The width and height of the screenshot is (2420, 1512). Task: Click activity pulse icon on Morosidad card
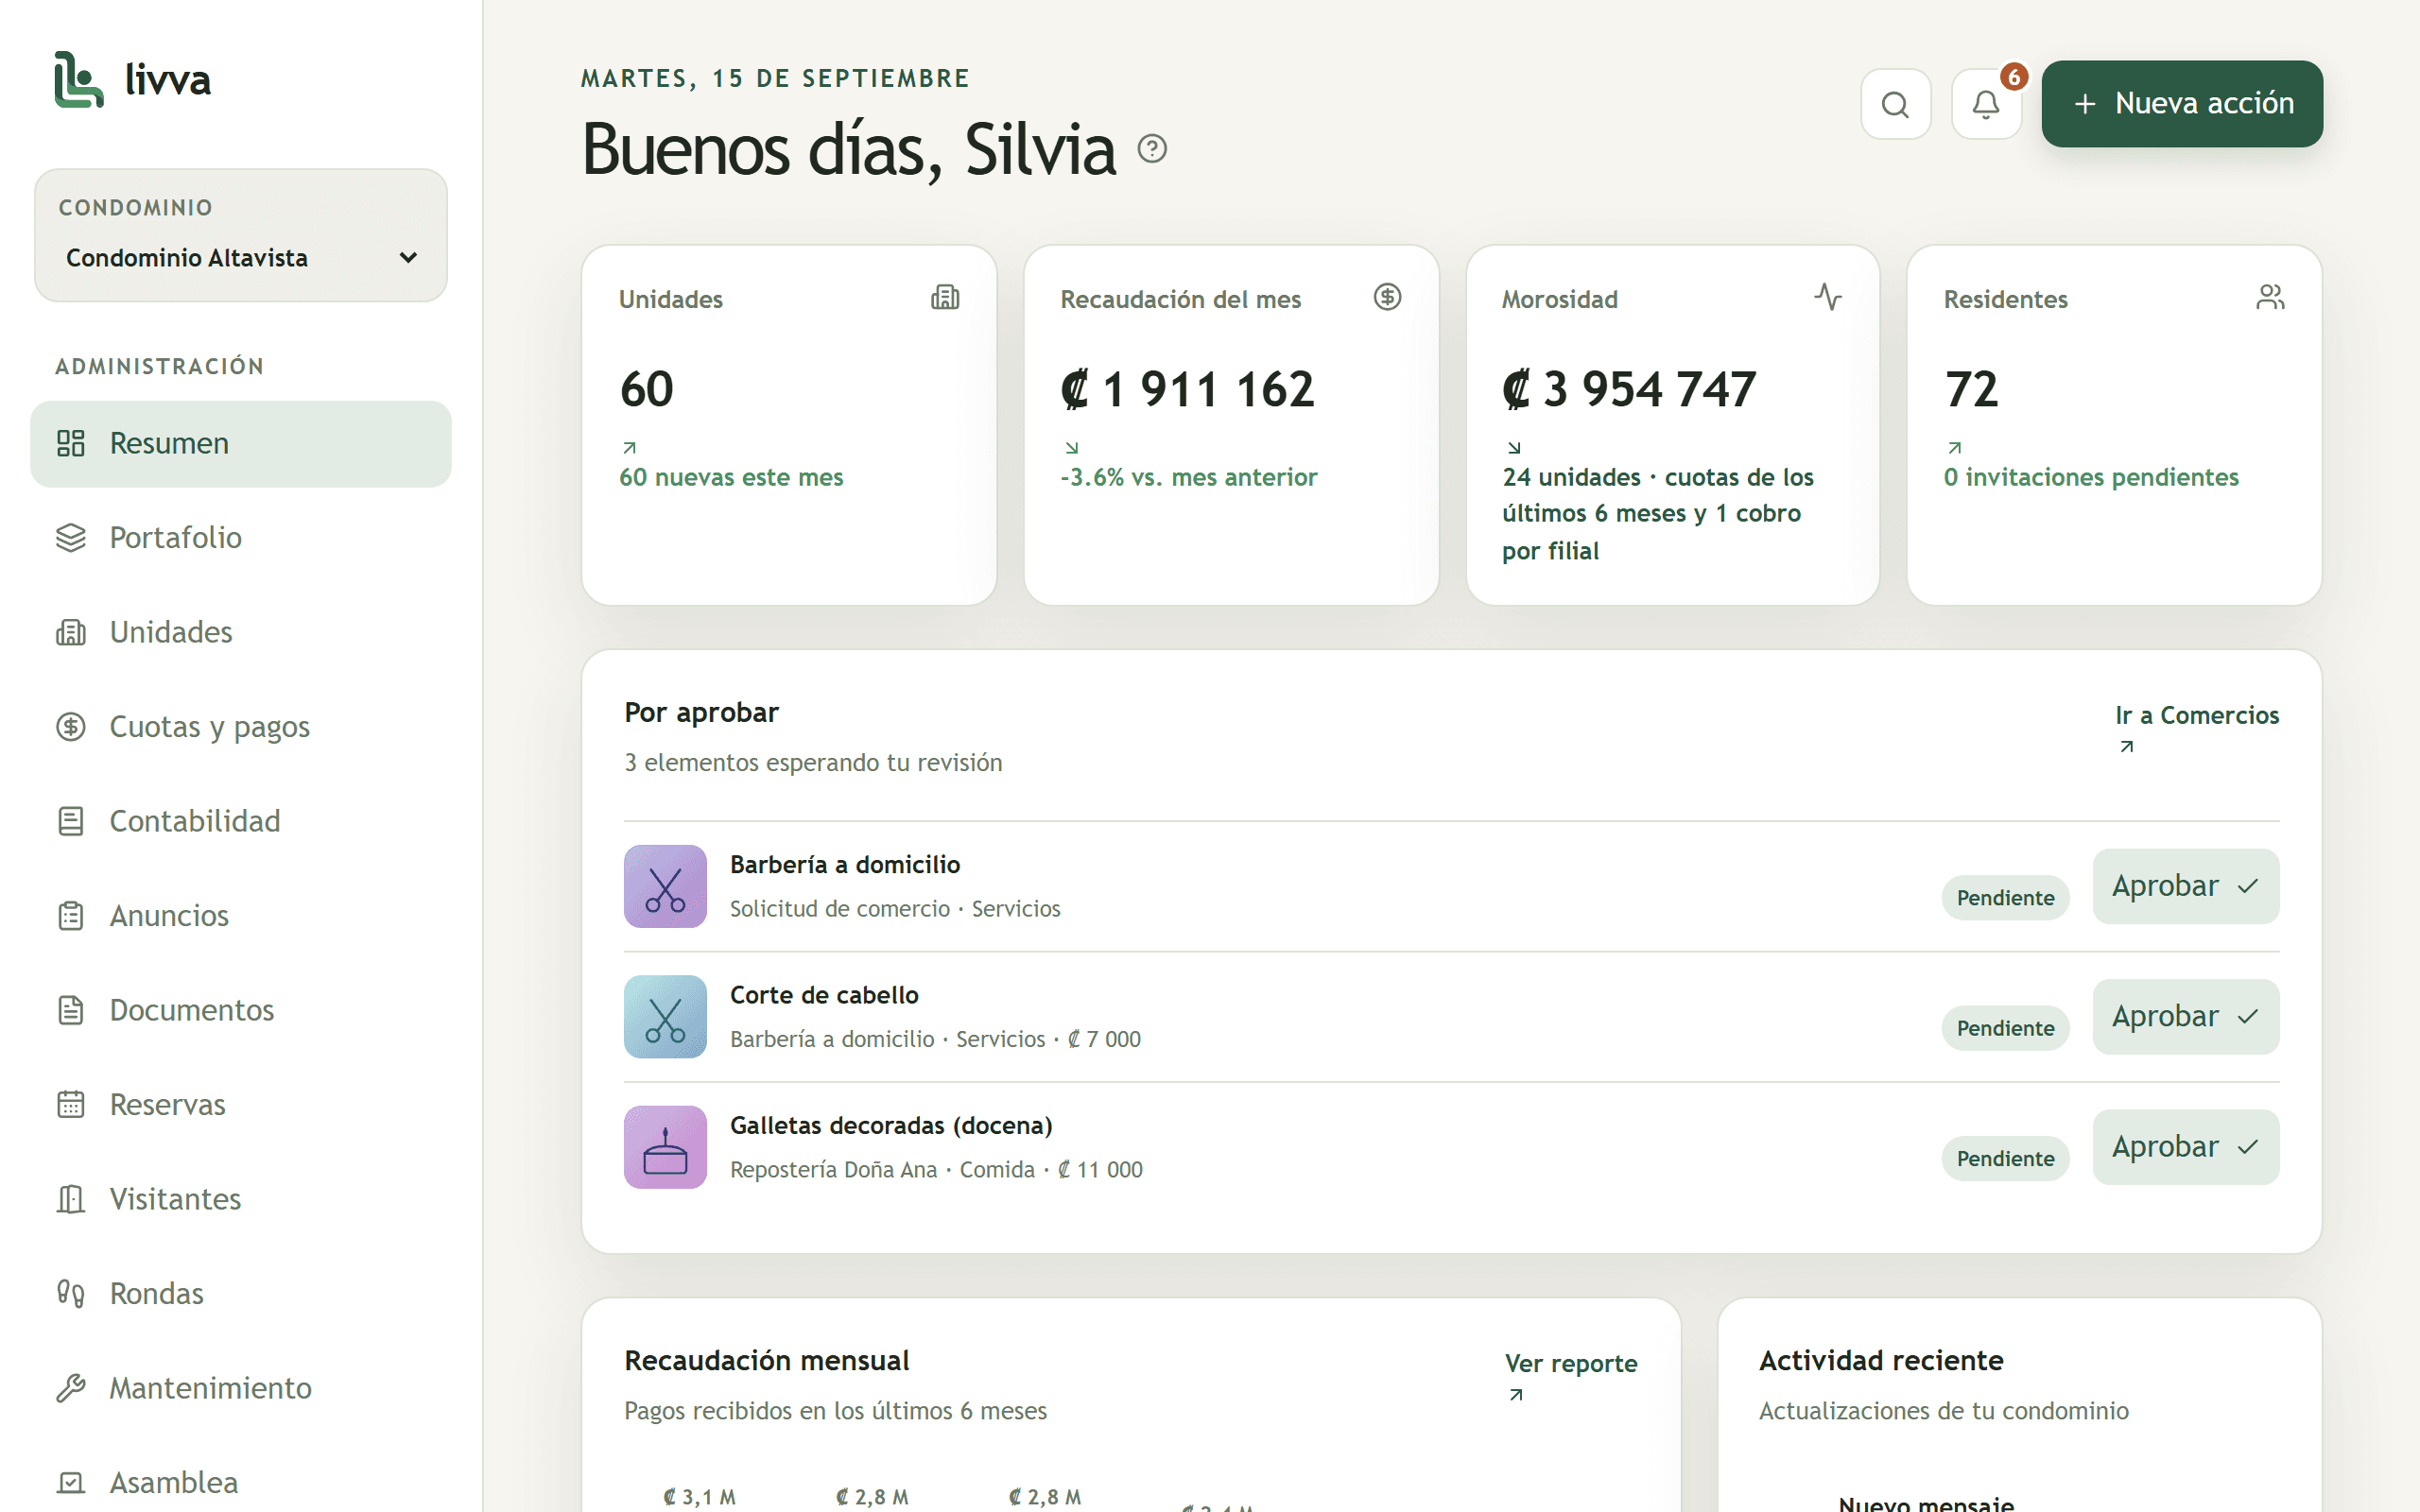point(1828,297)
